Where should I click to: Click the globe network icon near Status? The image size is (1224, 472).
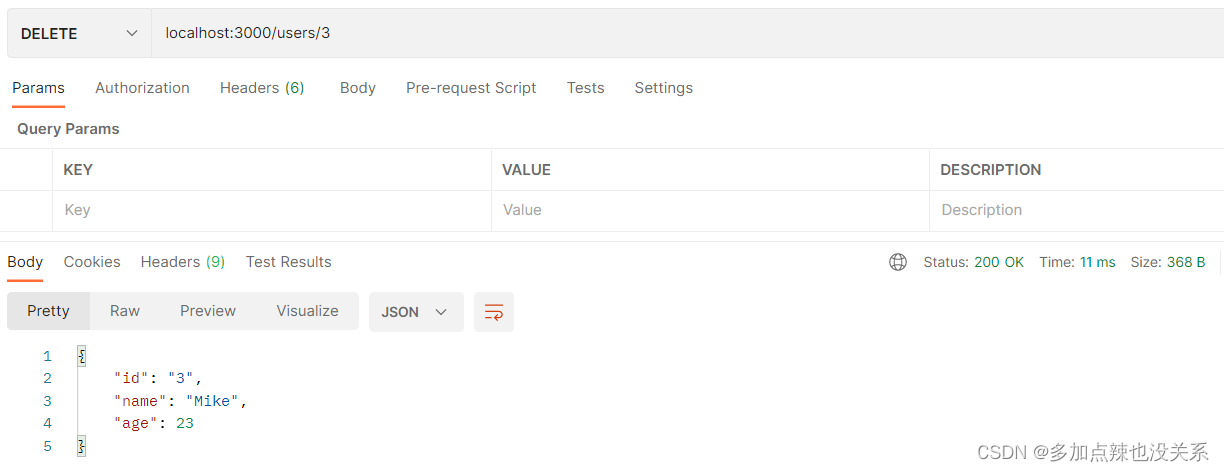(898, 262)
